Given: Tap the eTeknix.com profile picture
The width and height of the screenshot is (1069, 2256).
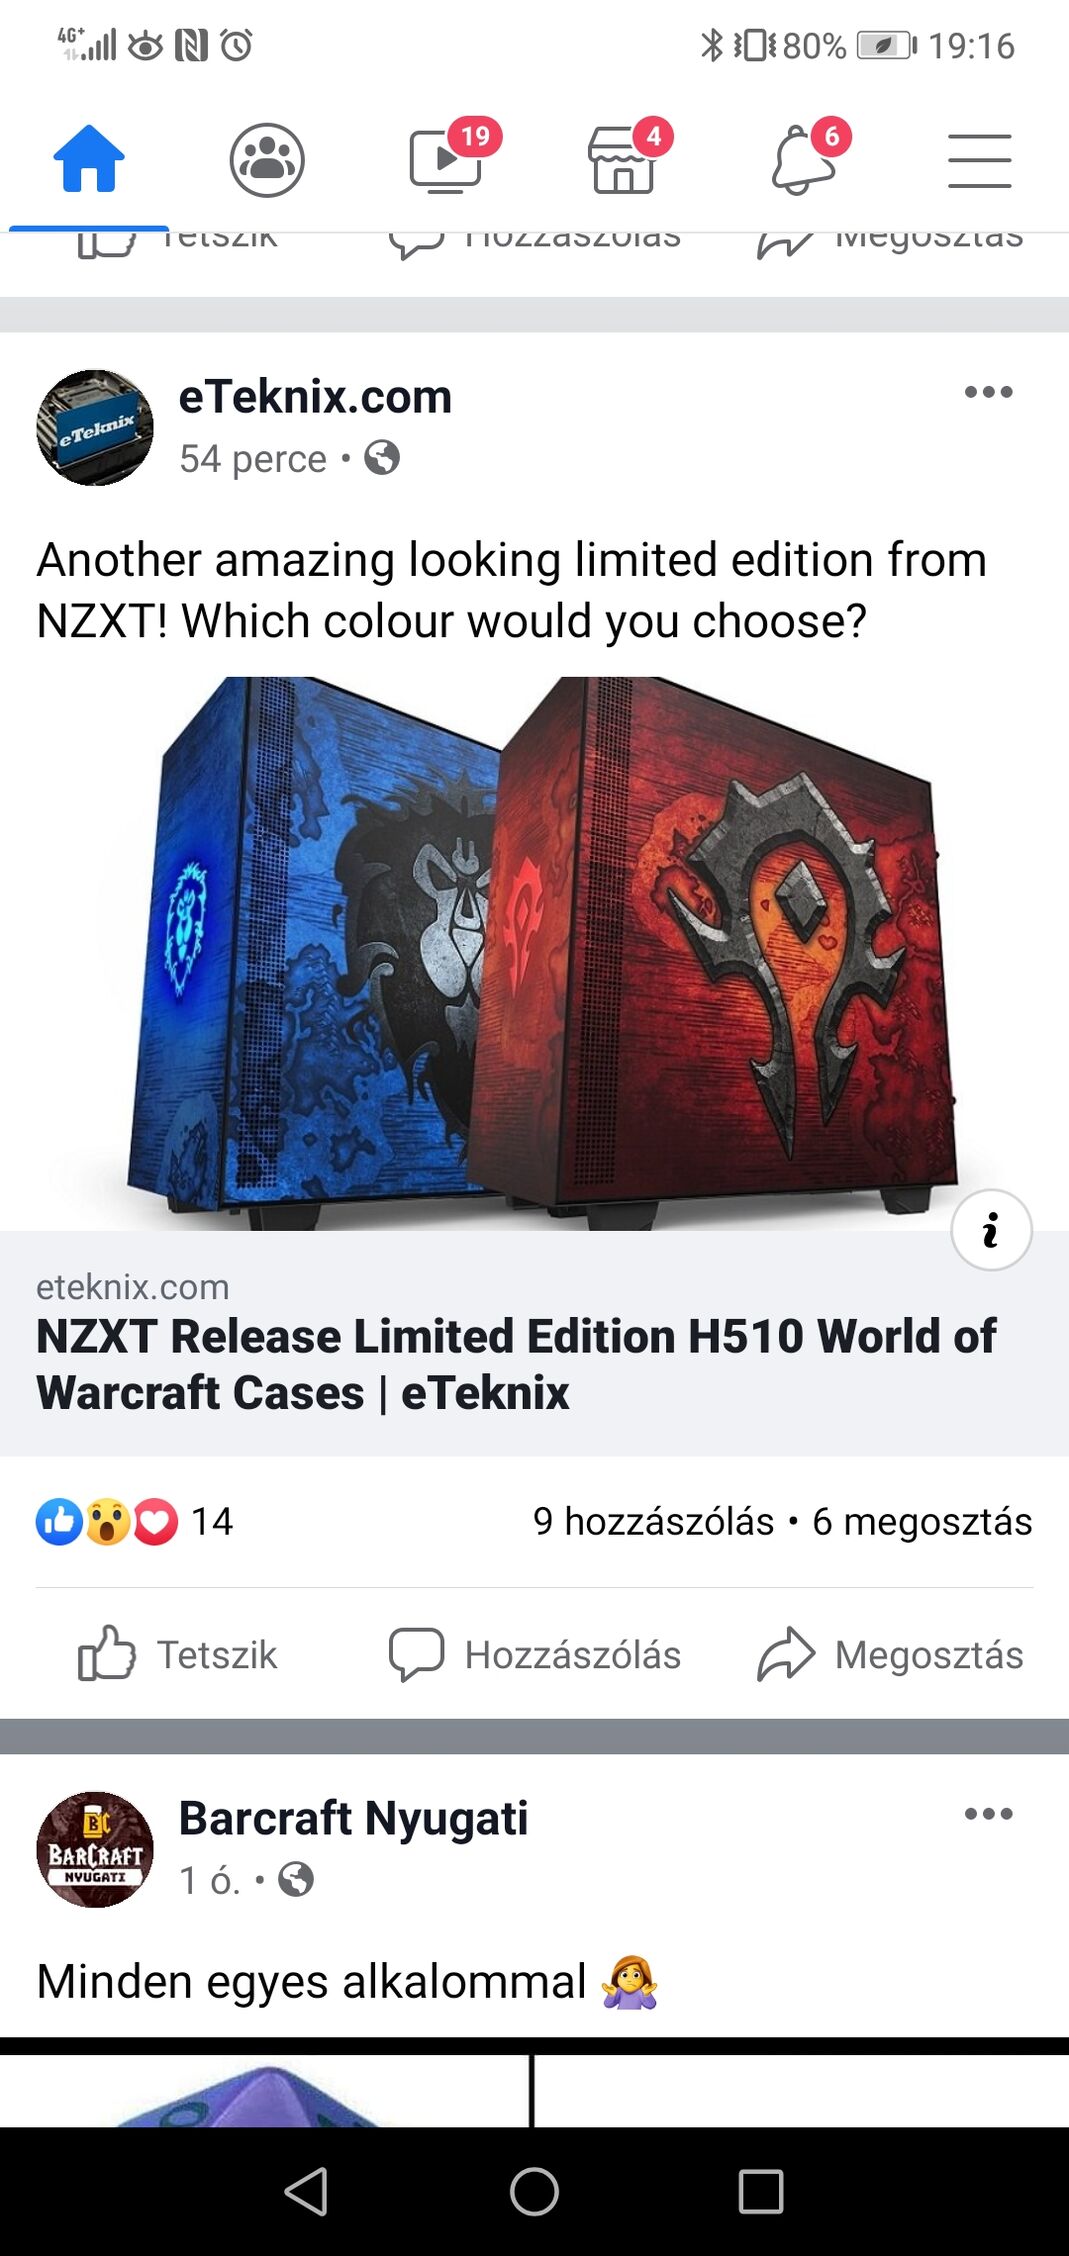Looking at the screenshot, I should pos(95,428).
